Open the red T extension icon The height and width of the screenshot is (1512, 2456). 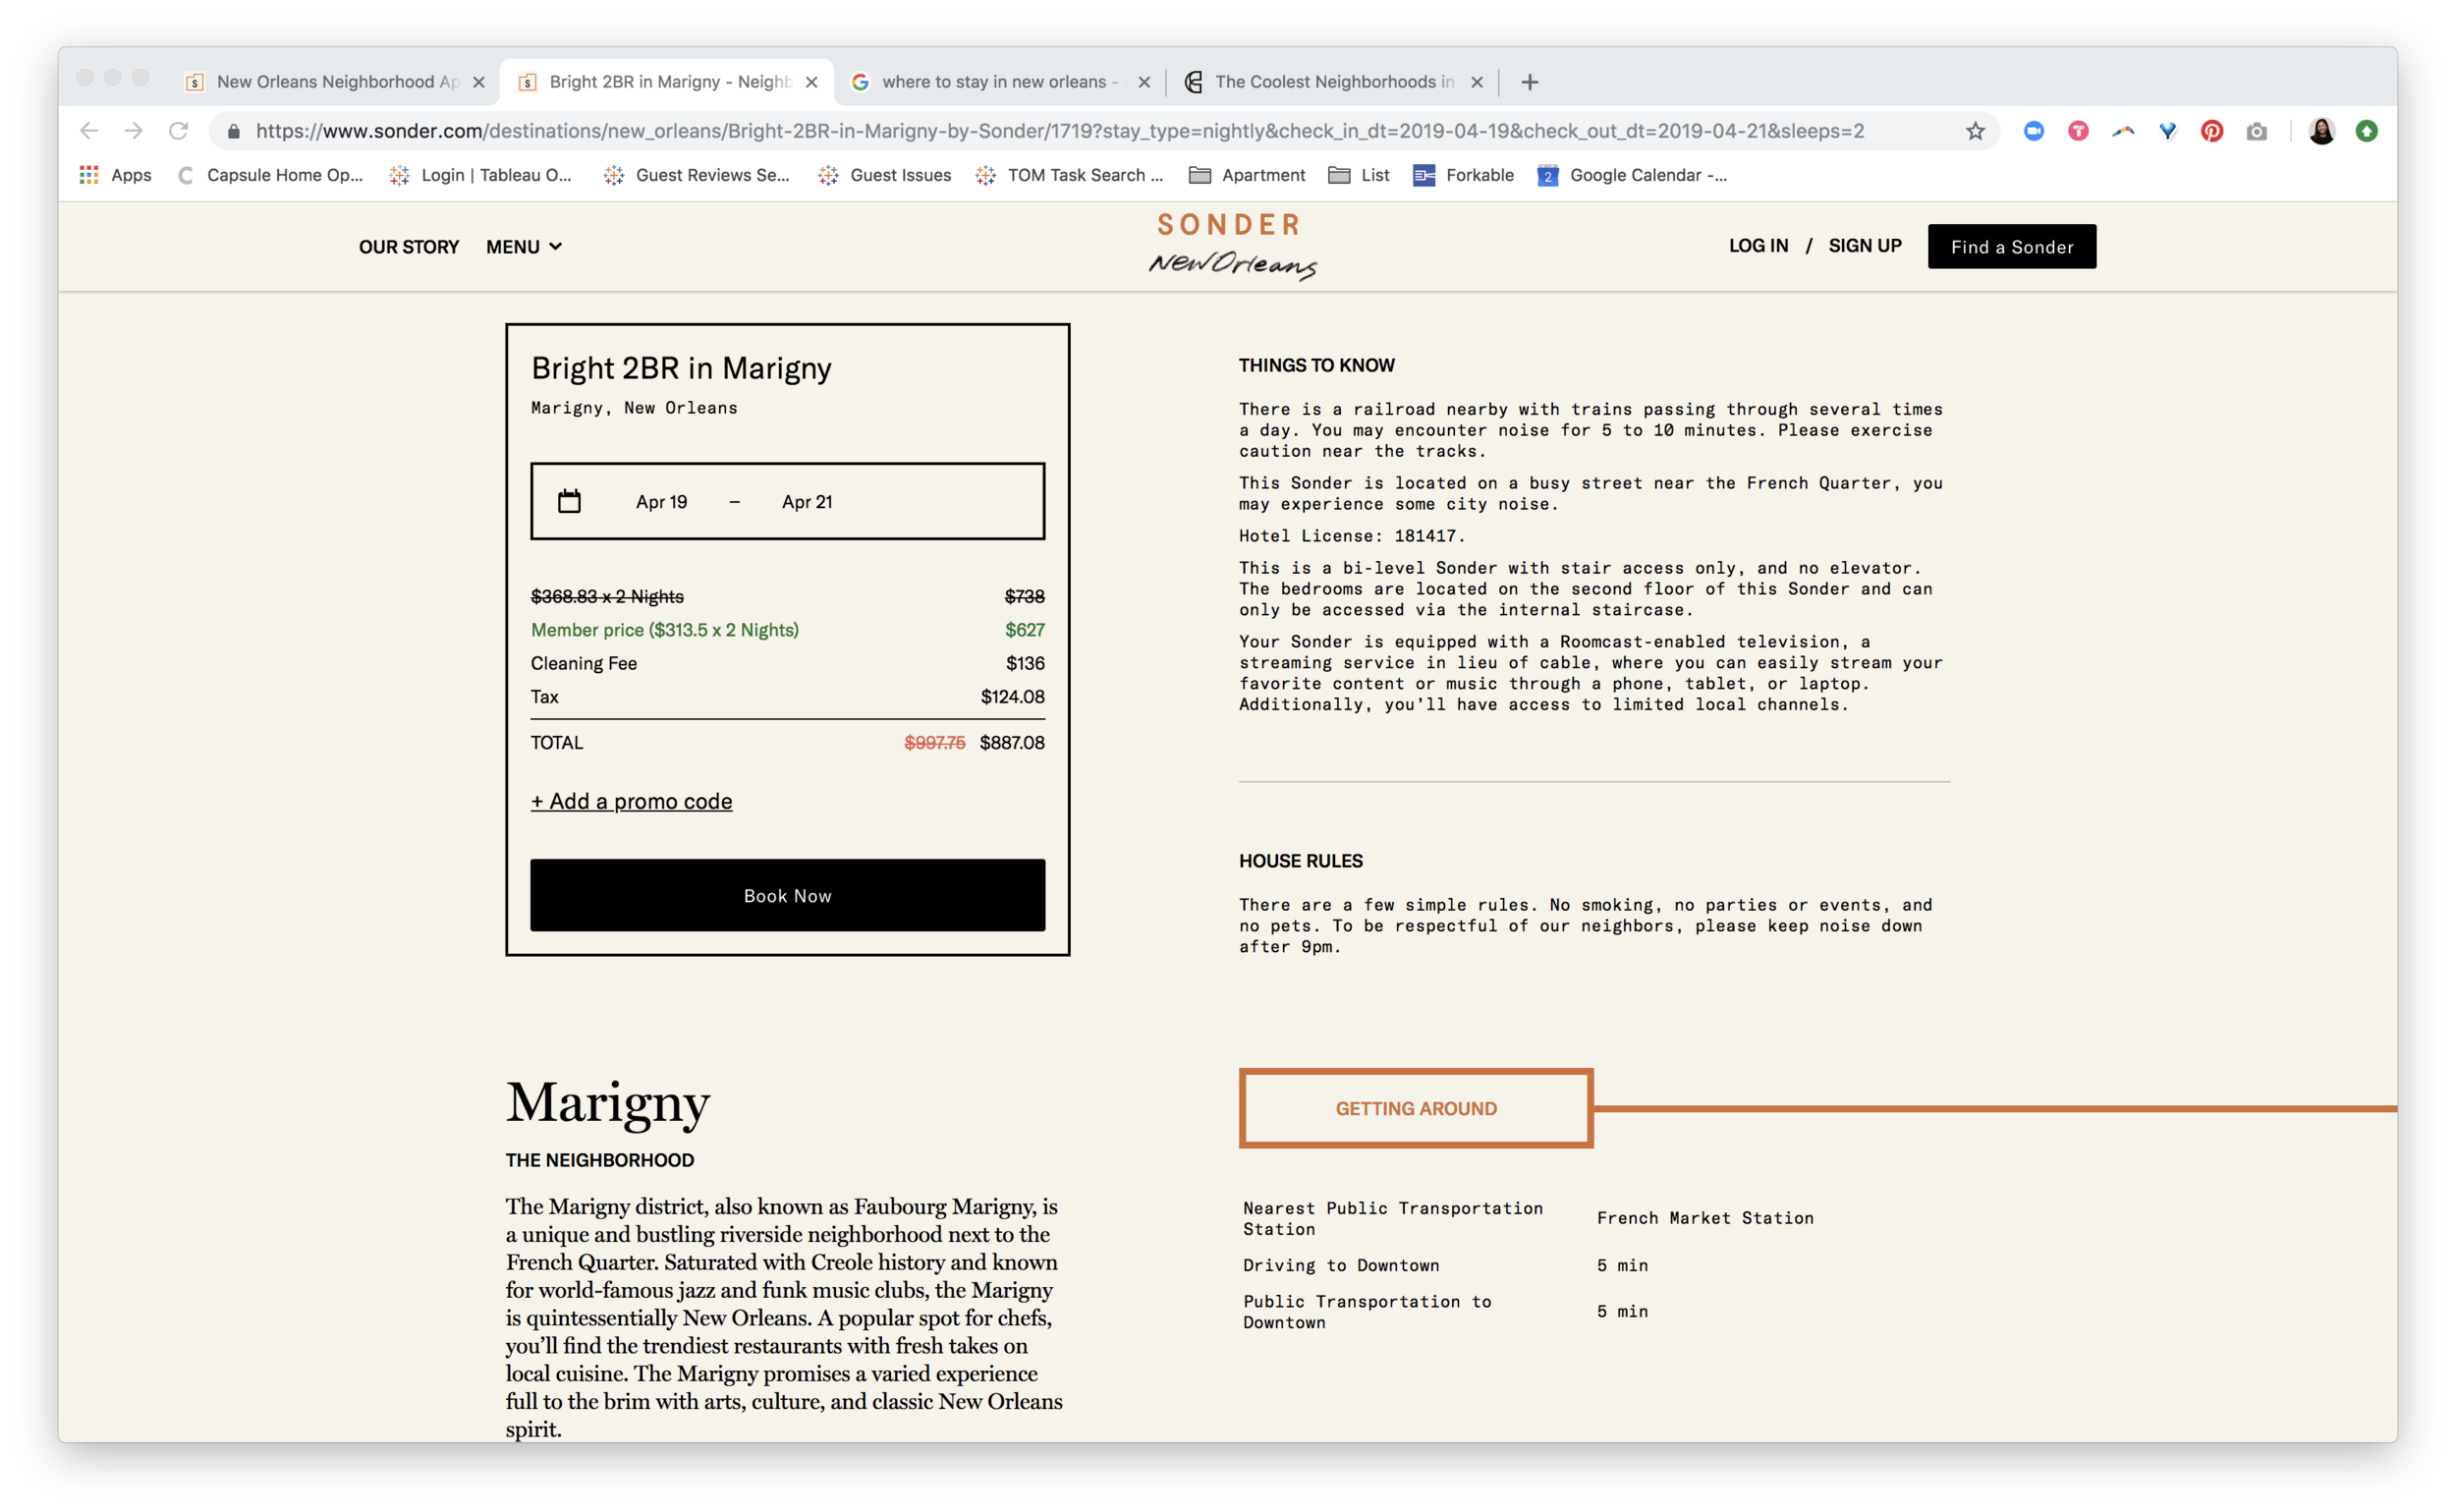2078,131
